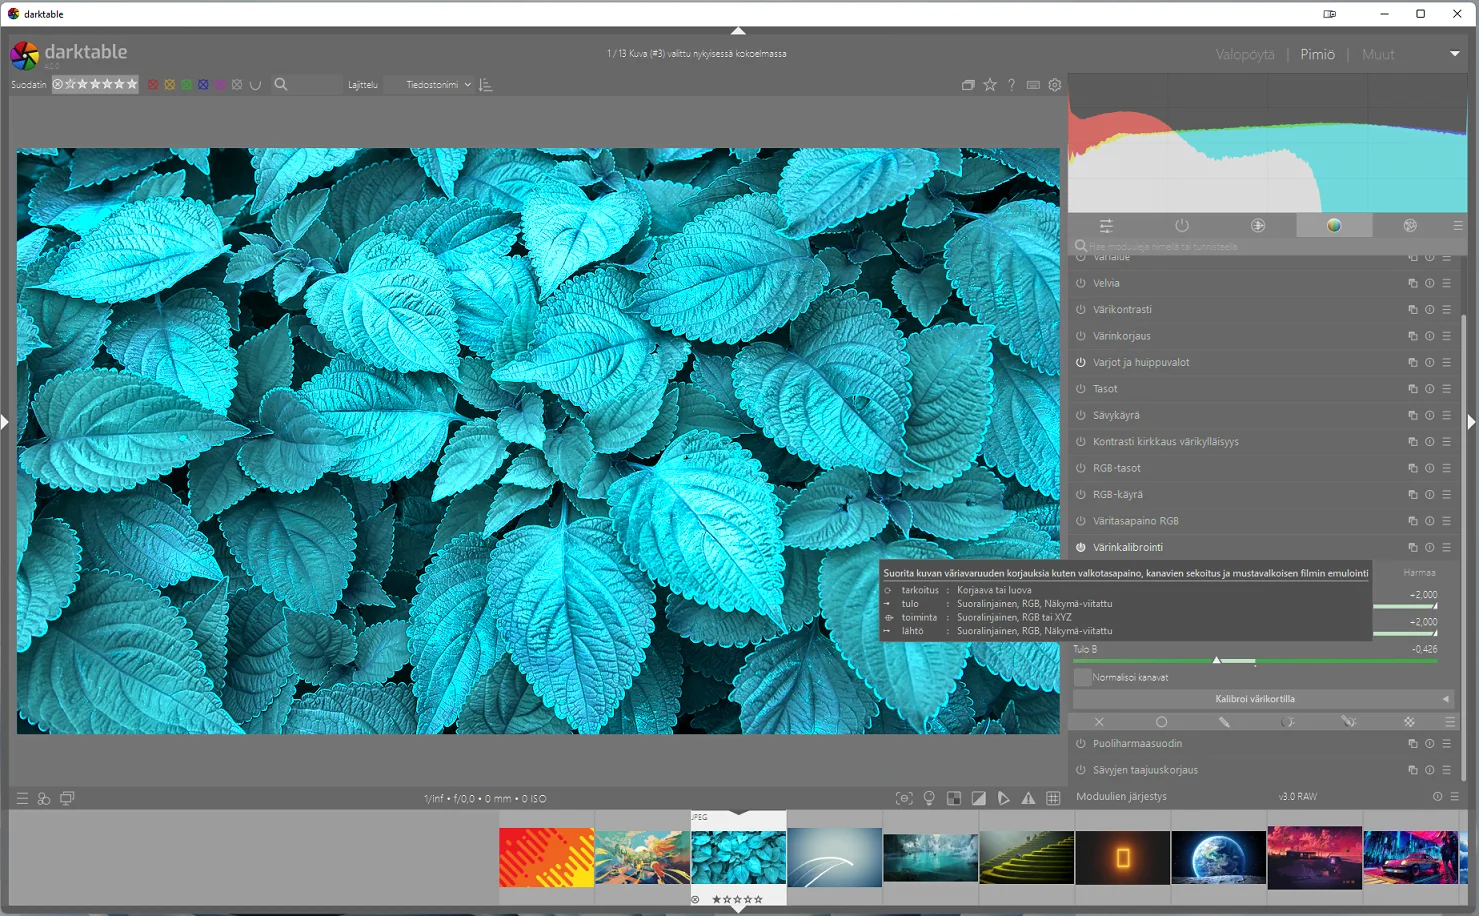
Task: Disable Varjot ja huippuvalot module
Action: point(1081,363)
